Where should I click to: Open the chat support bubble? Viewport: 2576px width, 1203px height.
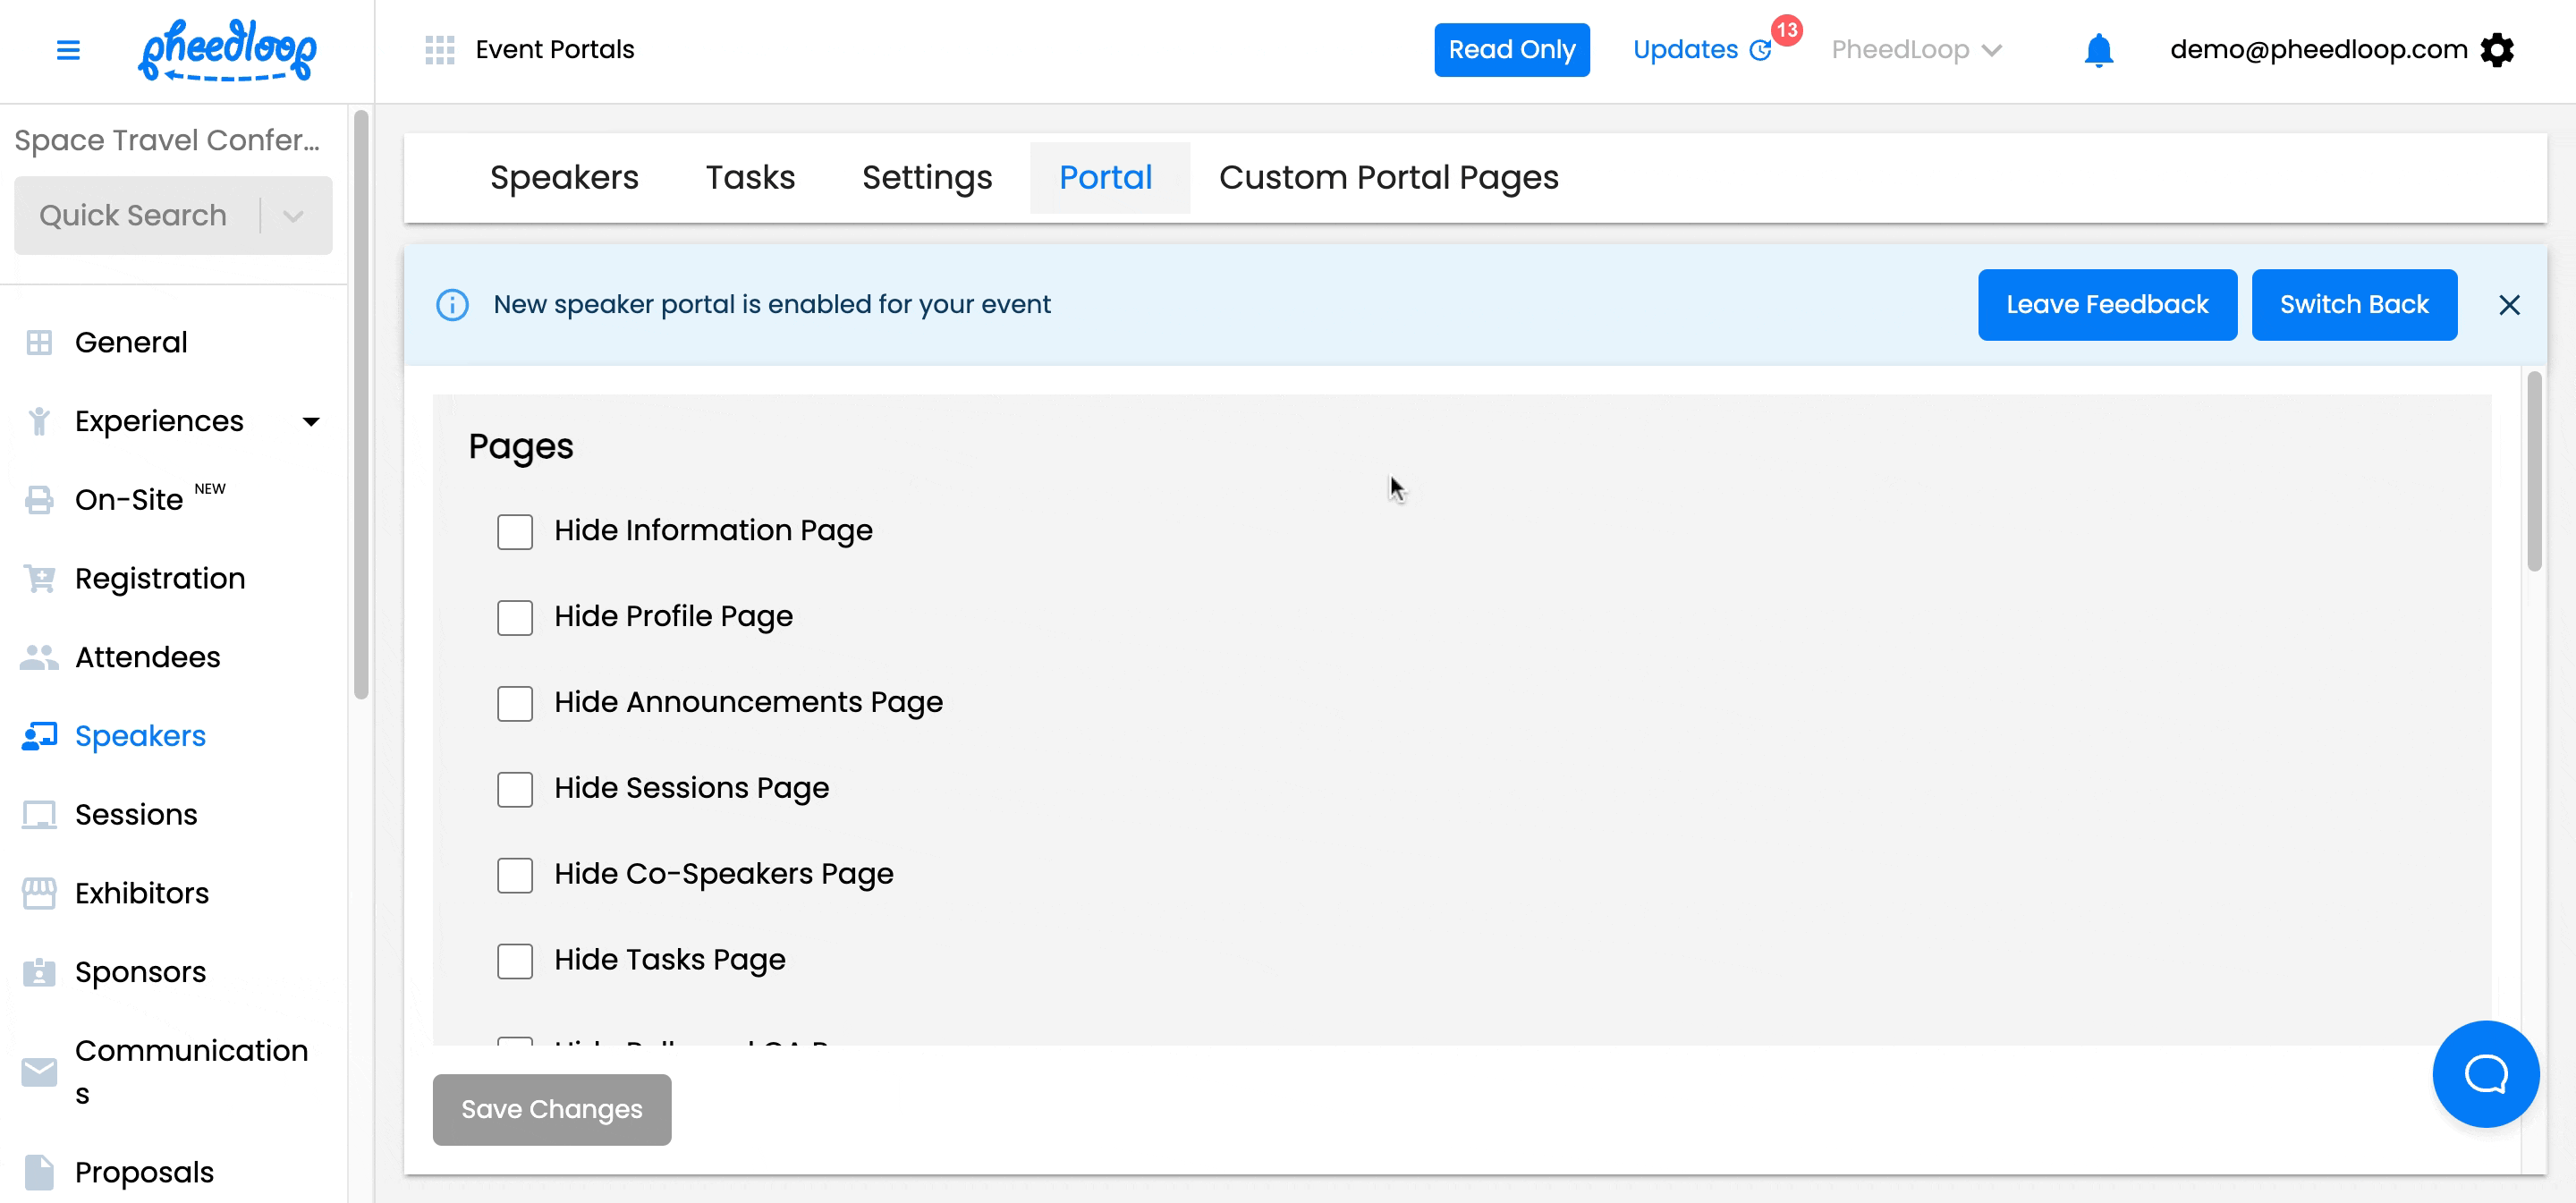coord(2485,1073)
